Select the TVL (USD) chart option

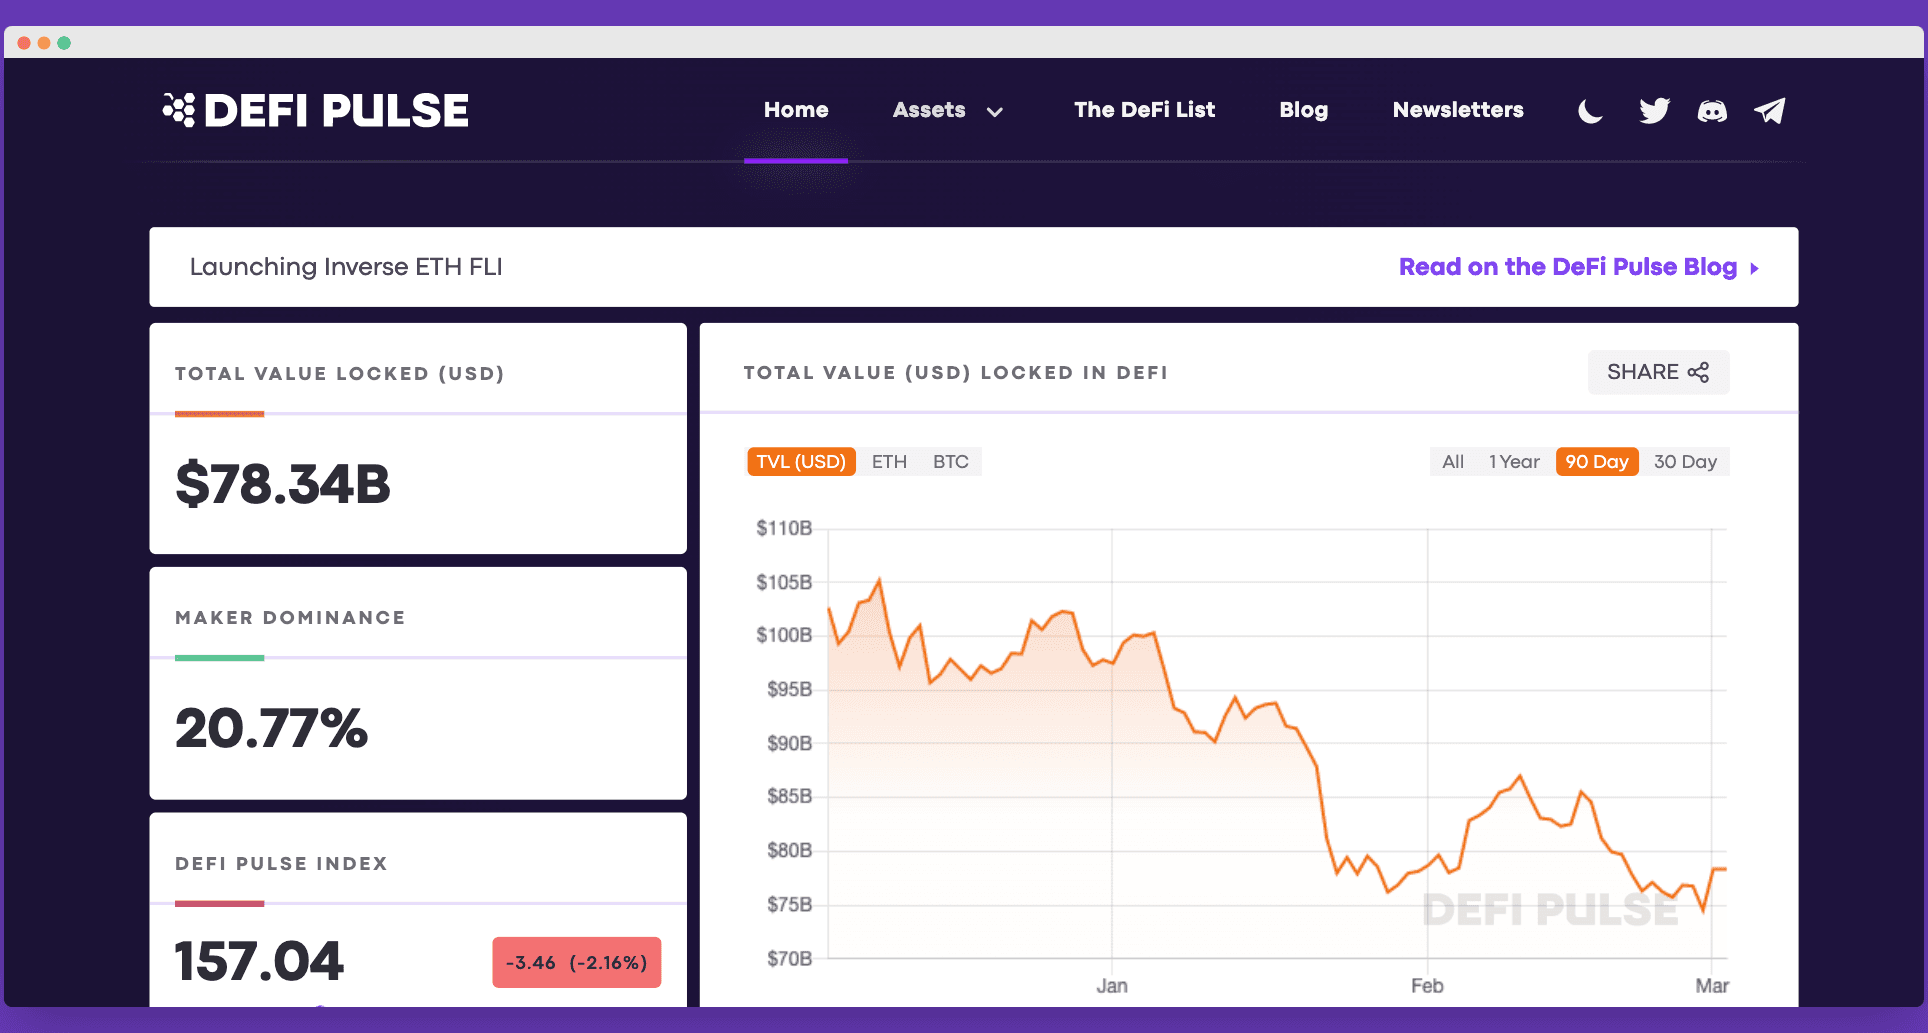tap(801, 462)
